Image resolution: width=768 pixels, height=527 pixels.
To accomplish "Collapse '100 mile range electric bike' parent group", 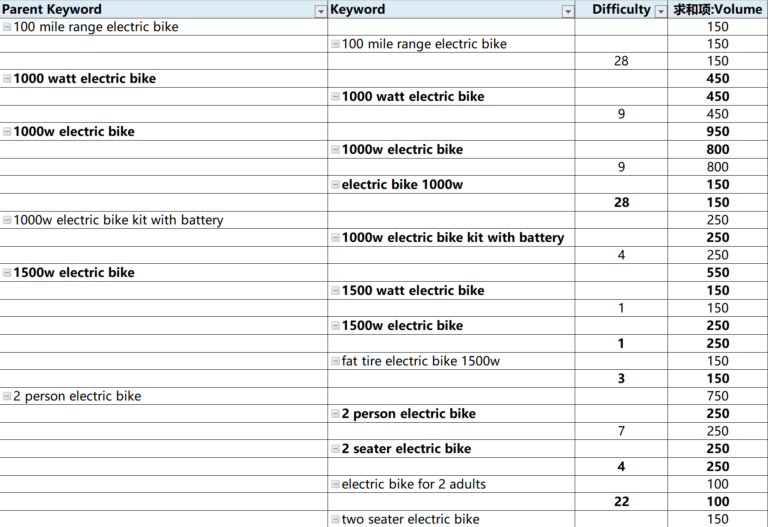I will point(7,27).
